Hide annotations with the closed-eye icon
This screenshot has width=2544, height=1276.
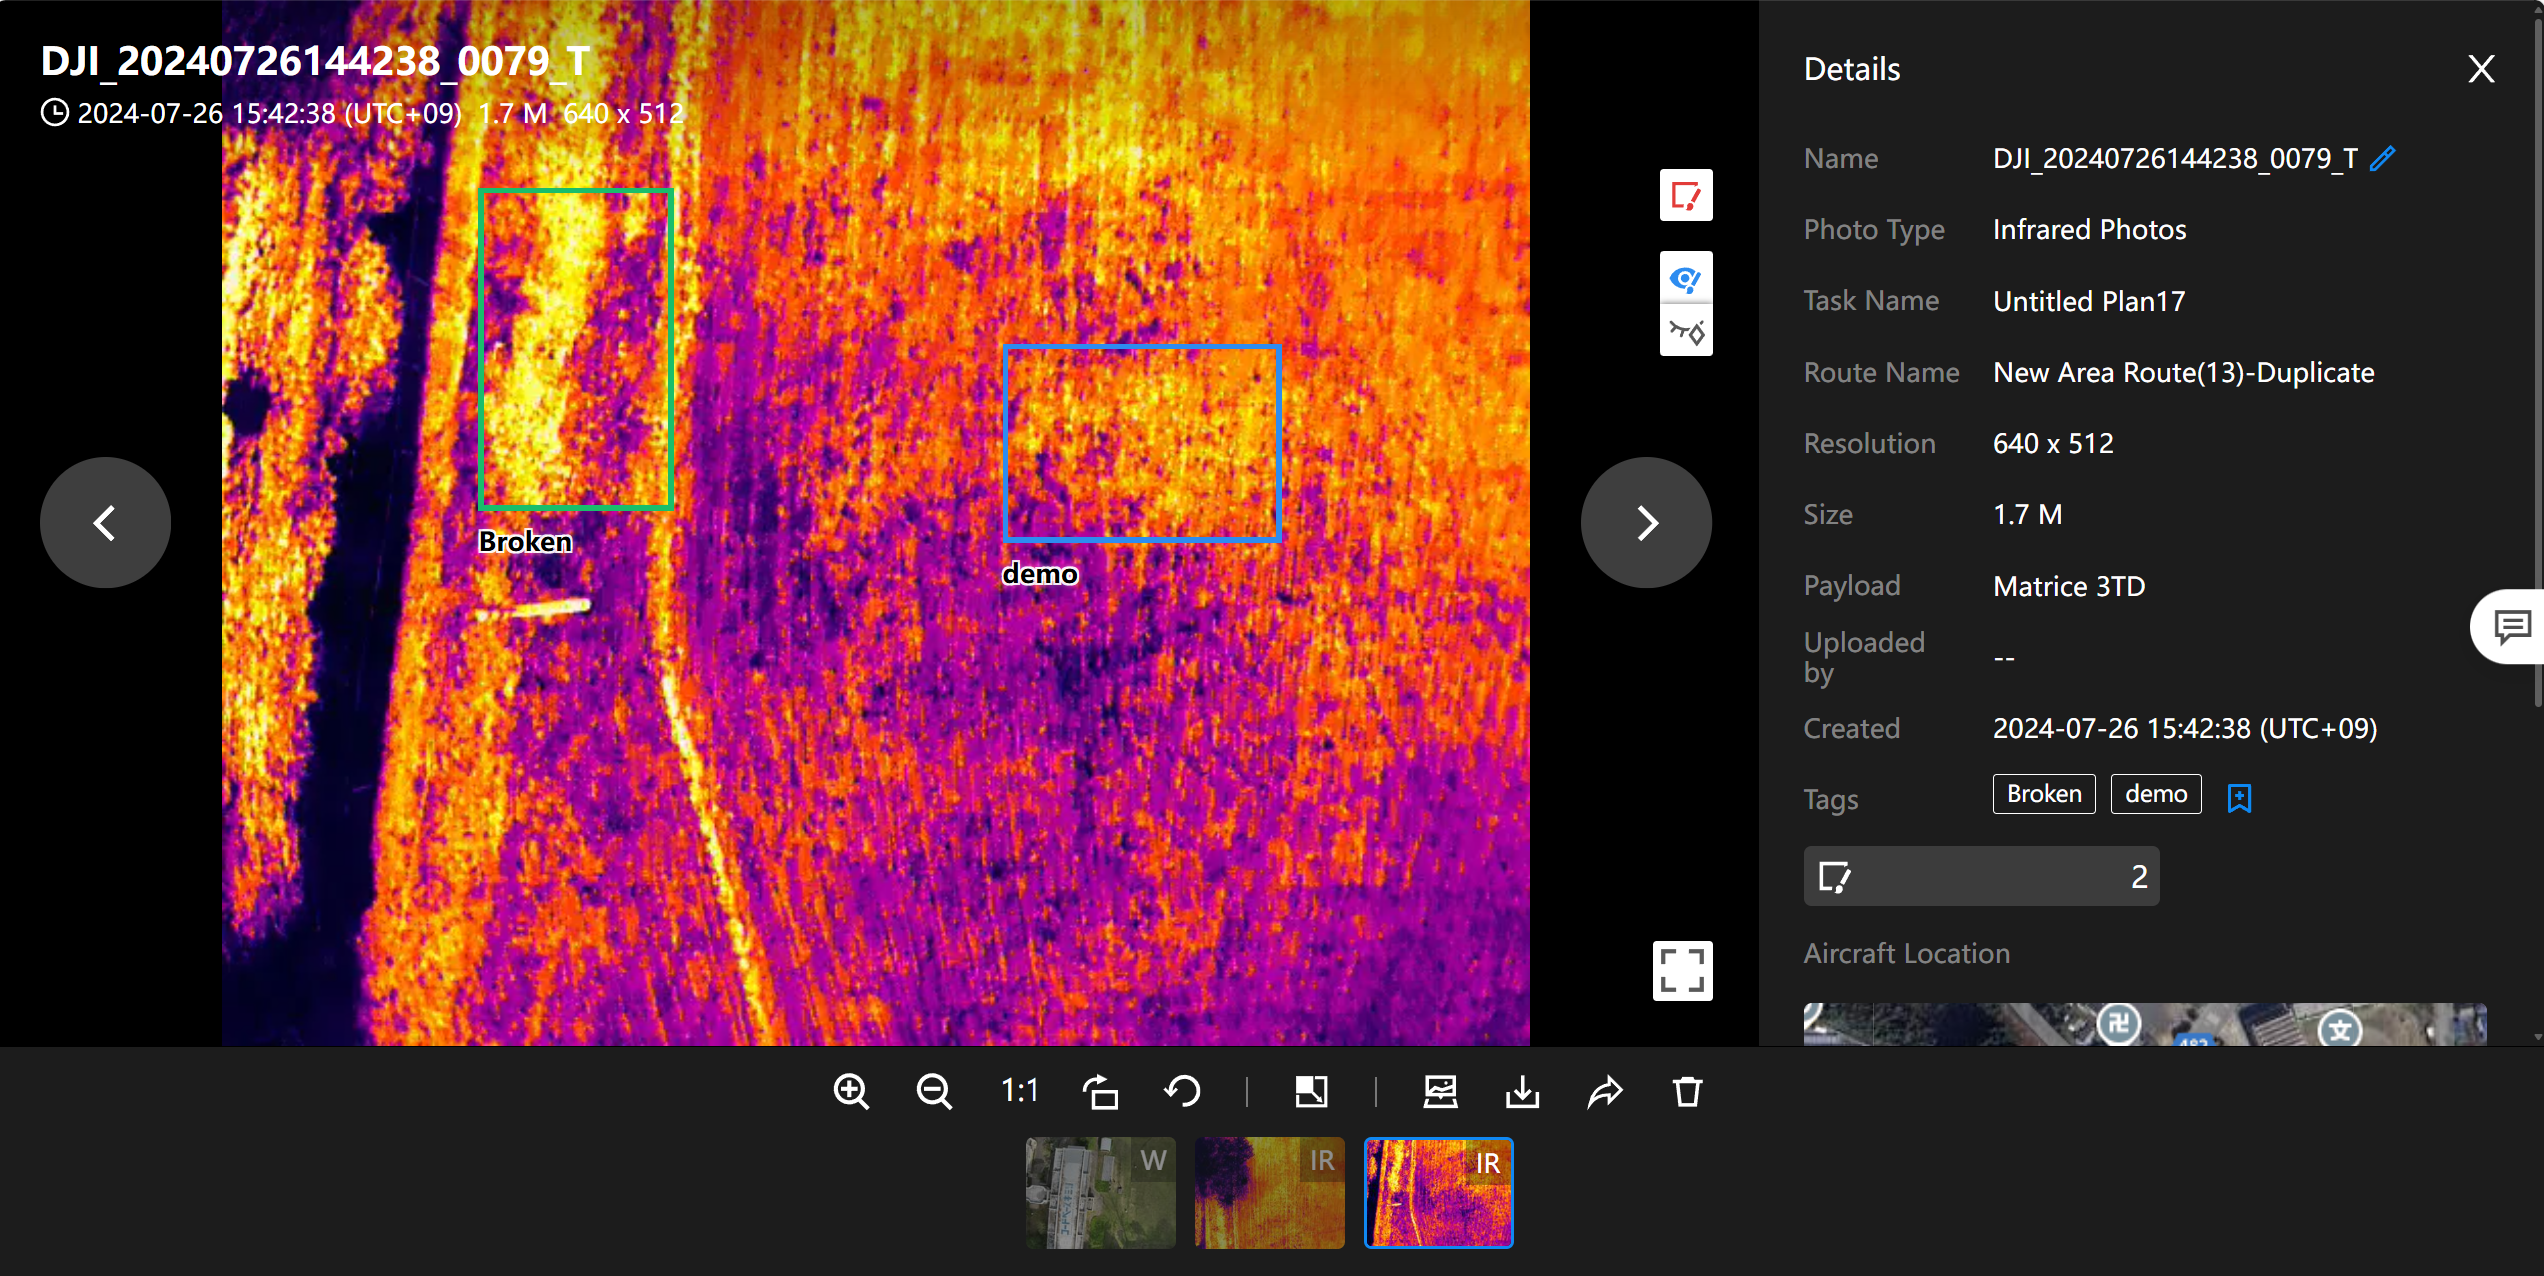(1686, 331)
